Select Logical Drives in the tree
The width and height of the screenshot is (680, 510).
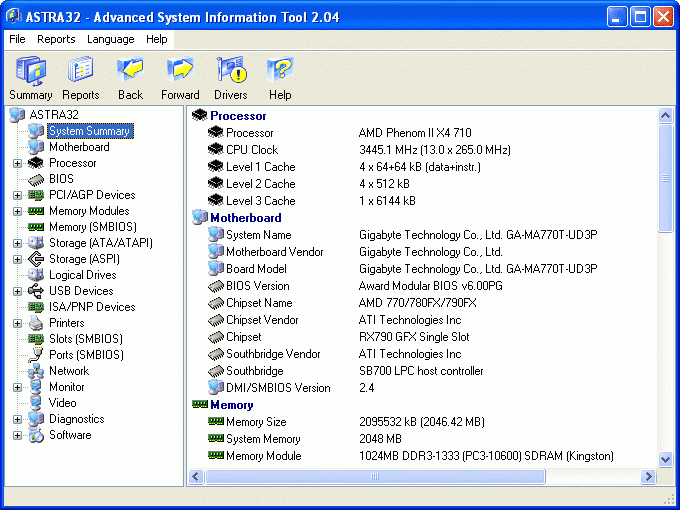click(82, 275)
